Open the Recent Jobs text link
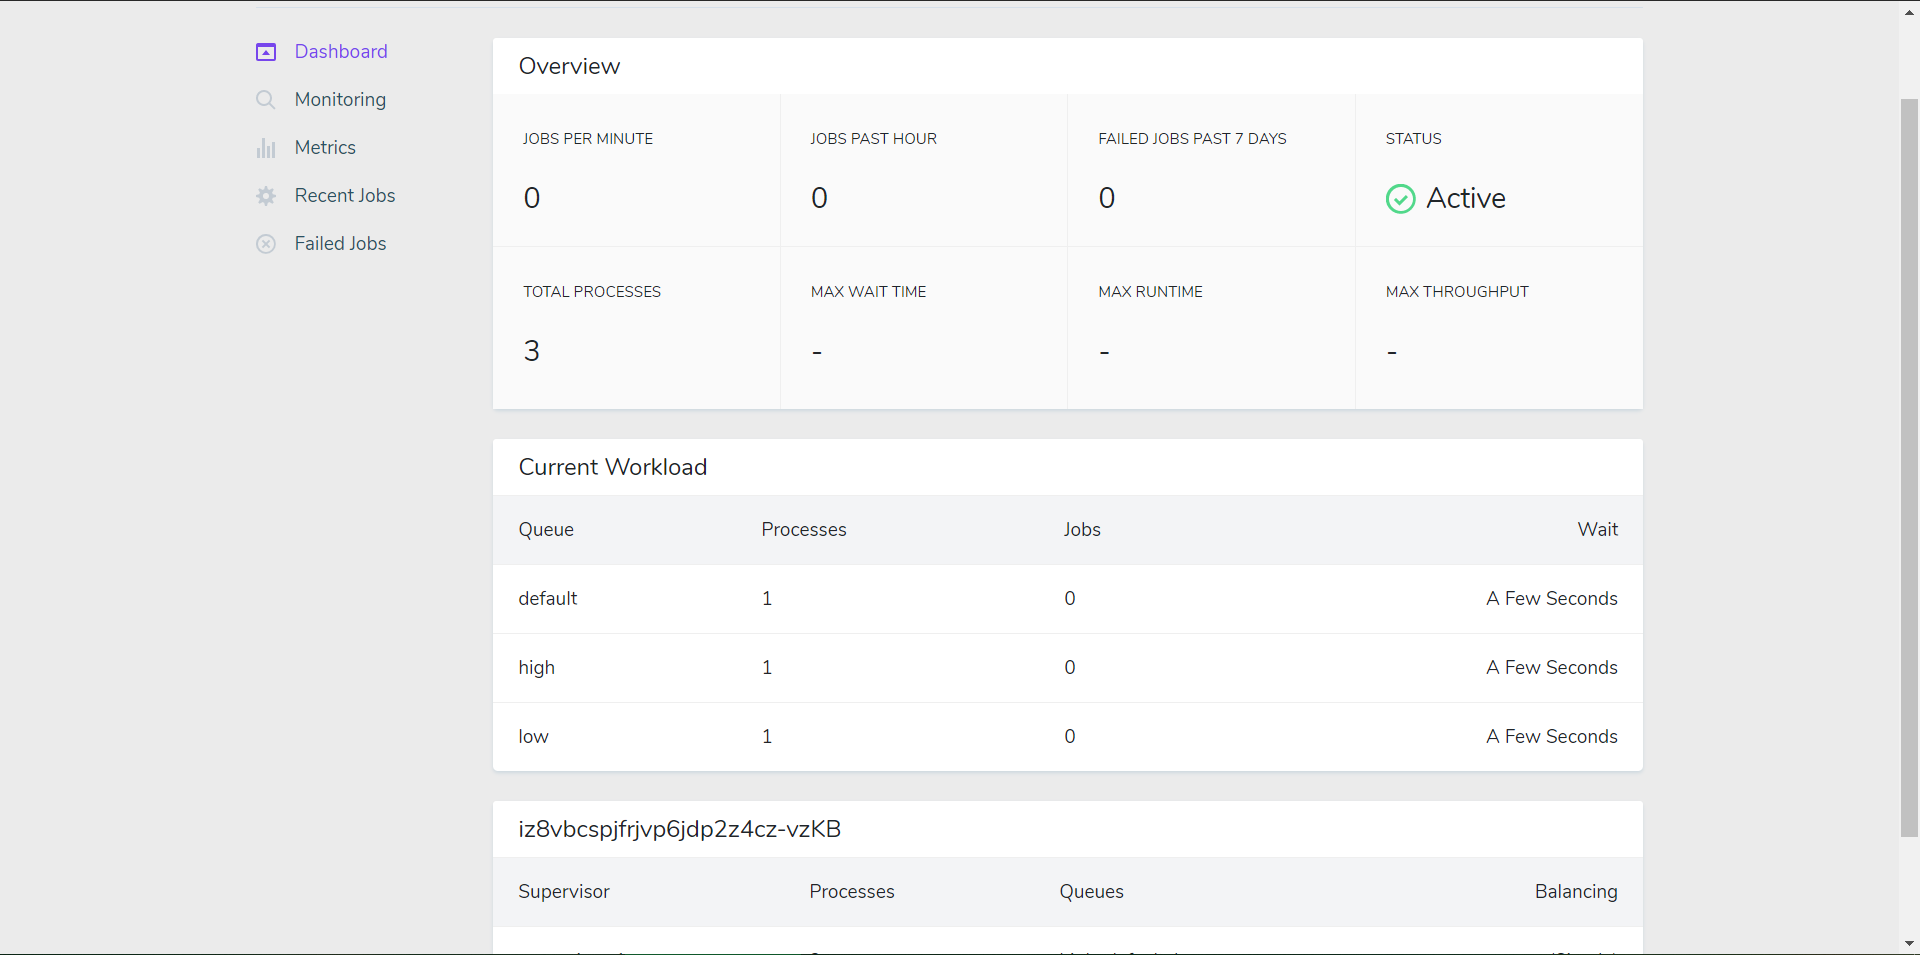The image size is (1920, 955). [x=345, y=196]
